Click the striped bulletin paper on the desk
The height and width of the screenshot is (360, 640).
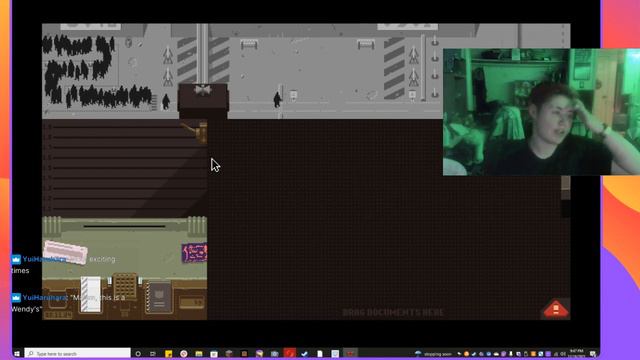click(x=90, y=294)
